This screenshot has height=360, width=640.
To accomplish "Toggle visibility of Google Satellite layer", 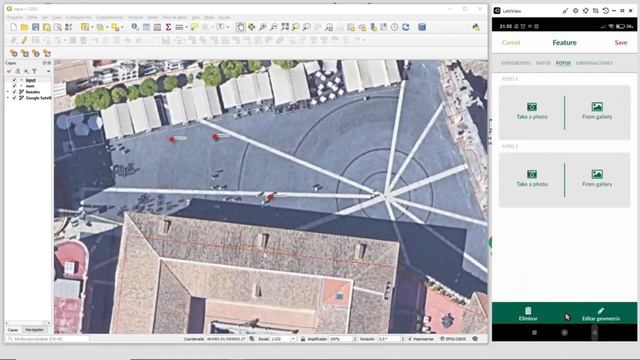I will (14, 98).
